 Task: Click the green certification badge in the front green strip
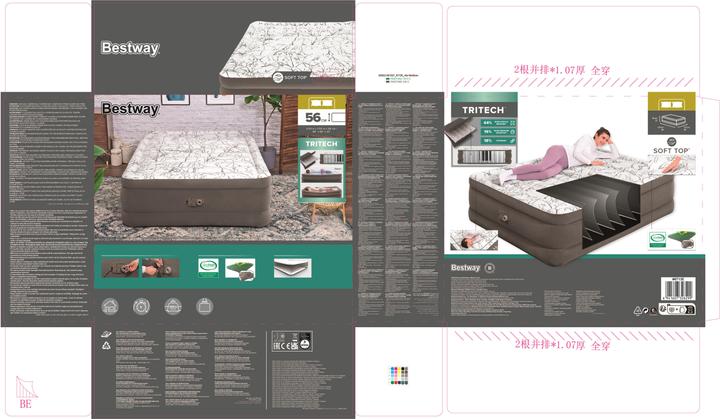coord(208,268)
